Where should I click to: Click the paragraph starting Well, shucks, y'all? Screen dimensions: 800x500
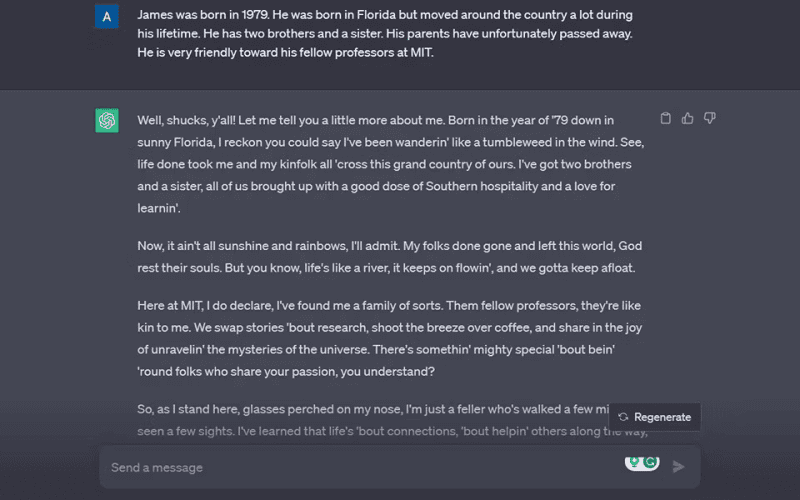pyautogui.click(x=391, y=164)
